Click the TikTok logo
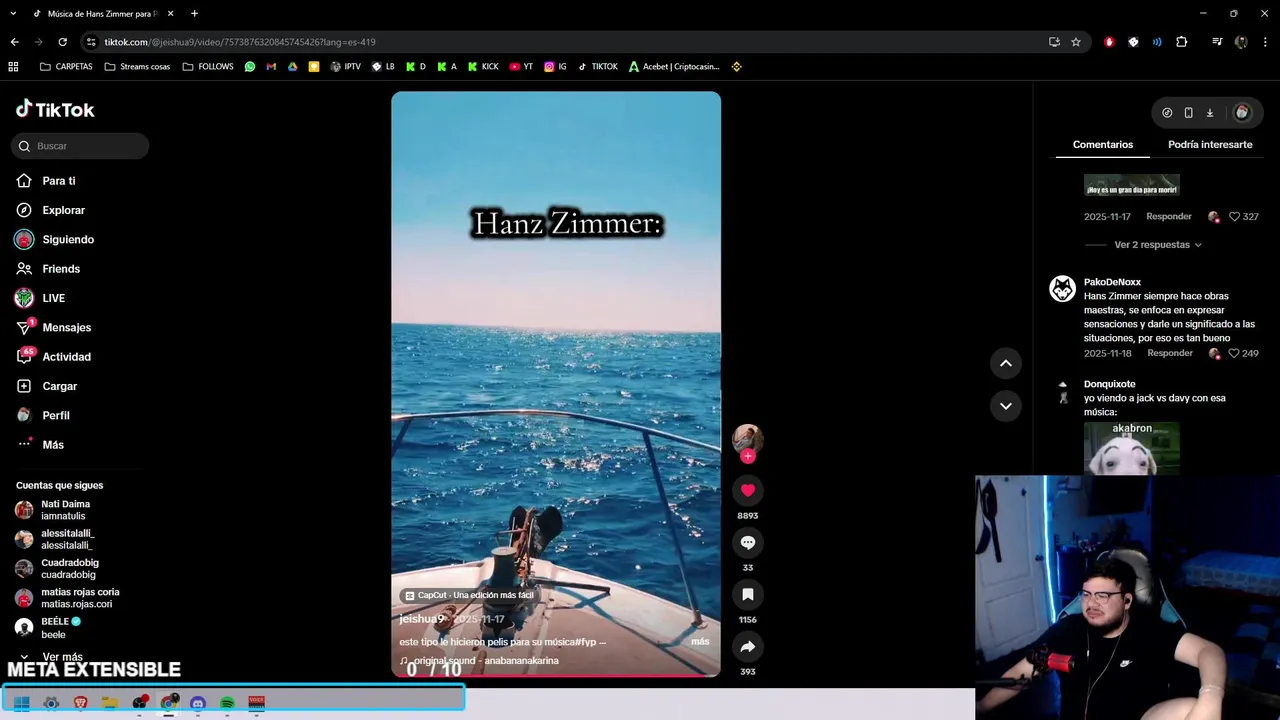 click(x=55, y=109)
